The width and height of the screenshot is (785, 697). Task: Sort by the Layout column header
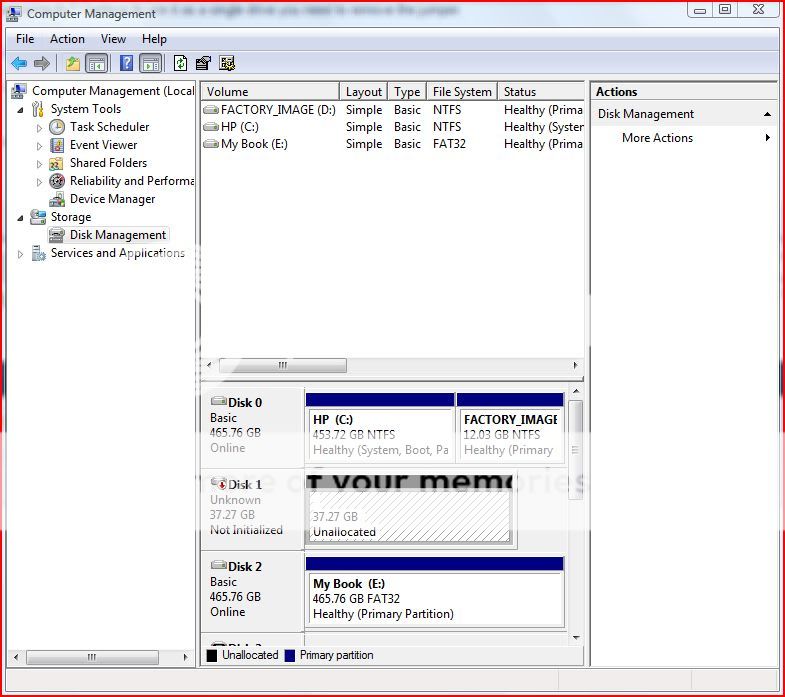coord(363,92)
